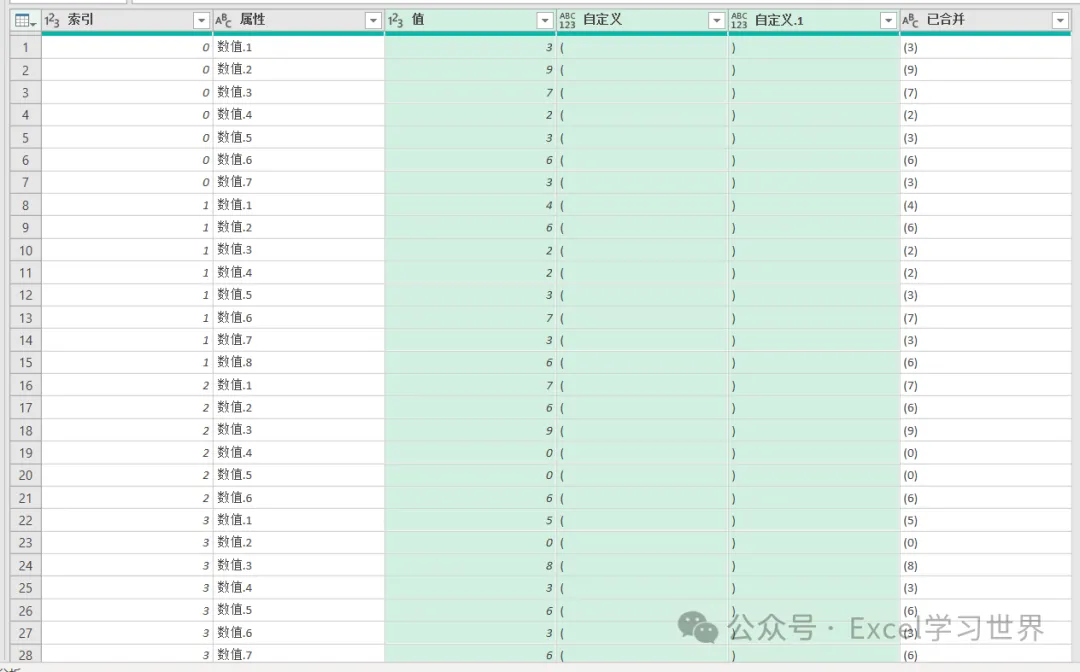Screen dimensions: 1080x672
Task: Click 数值.8 cell in row 15
Action: [298, 363]
